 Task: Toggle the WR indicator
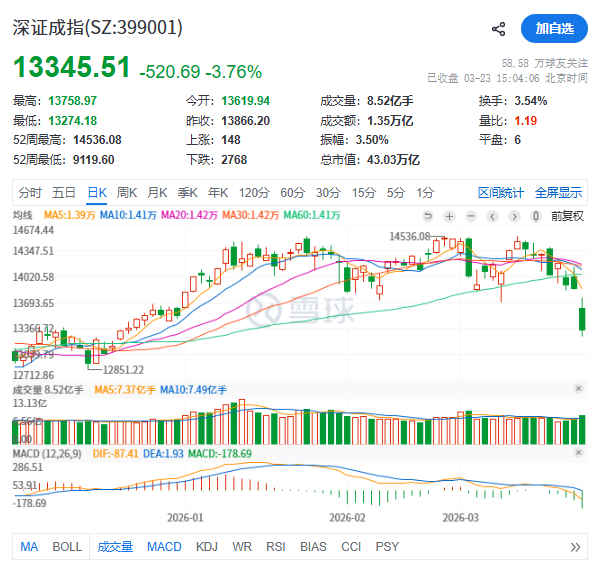point(242,547)
